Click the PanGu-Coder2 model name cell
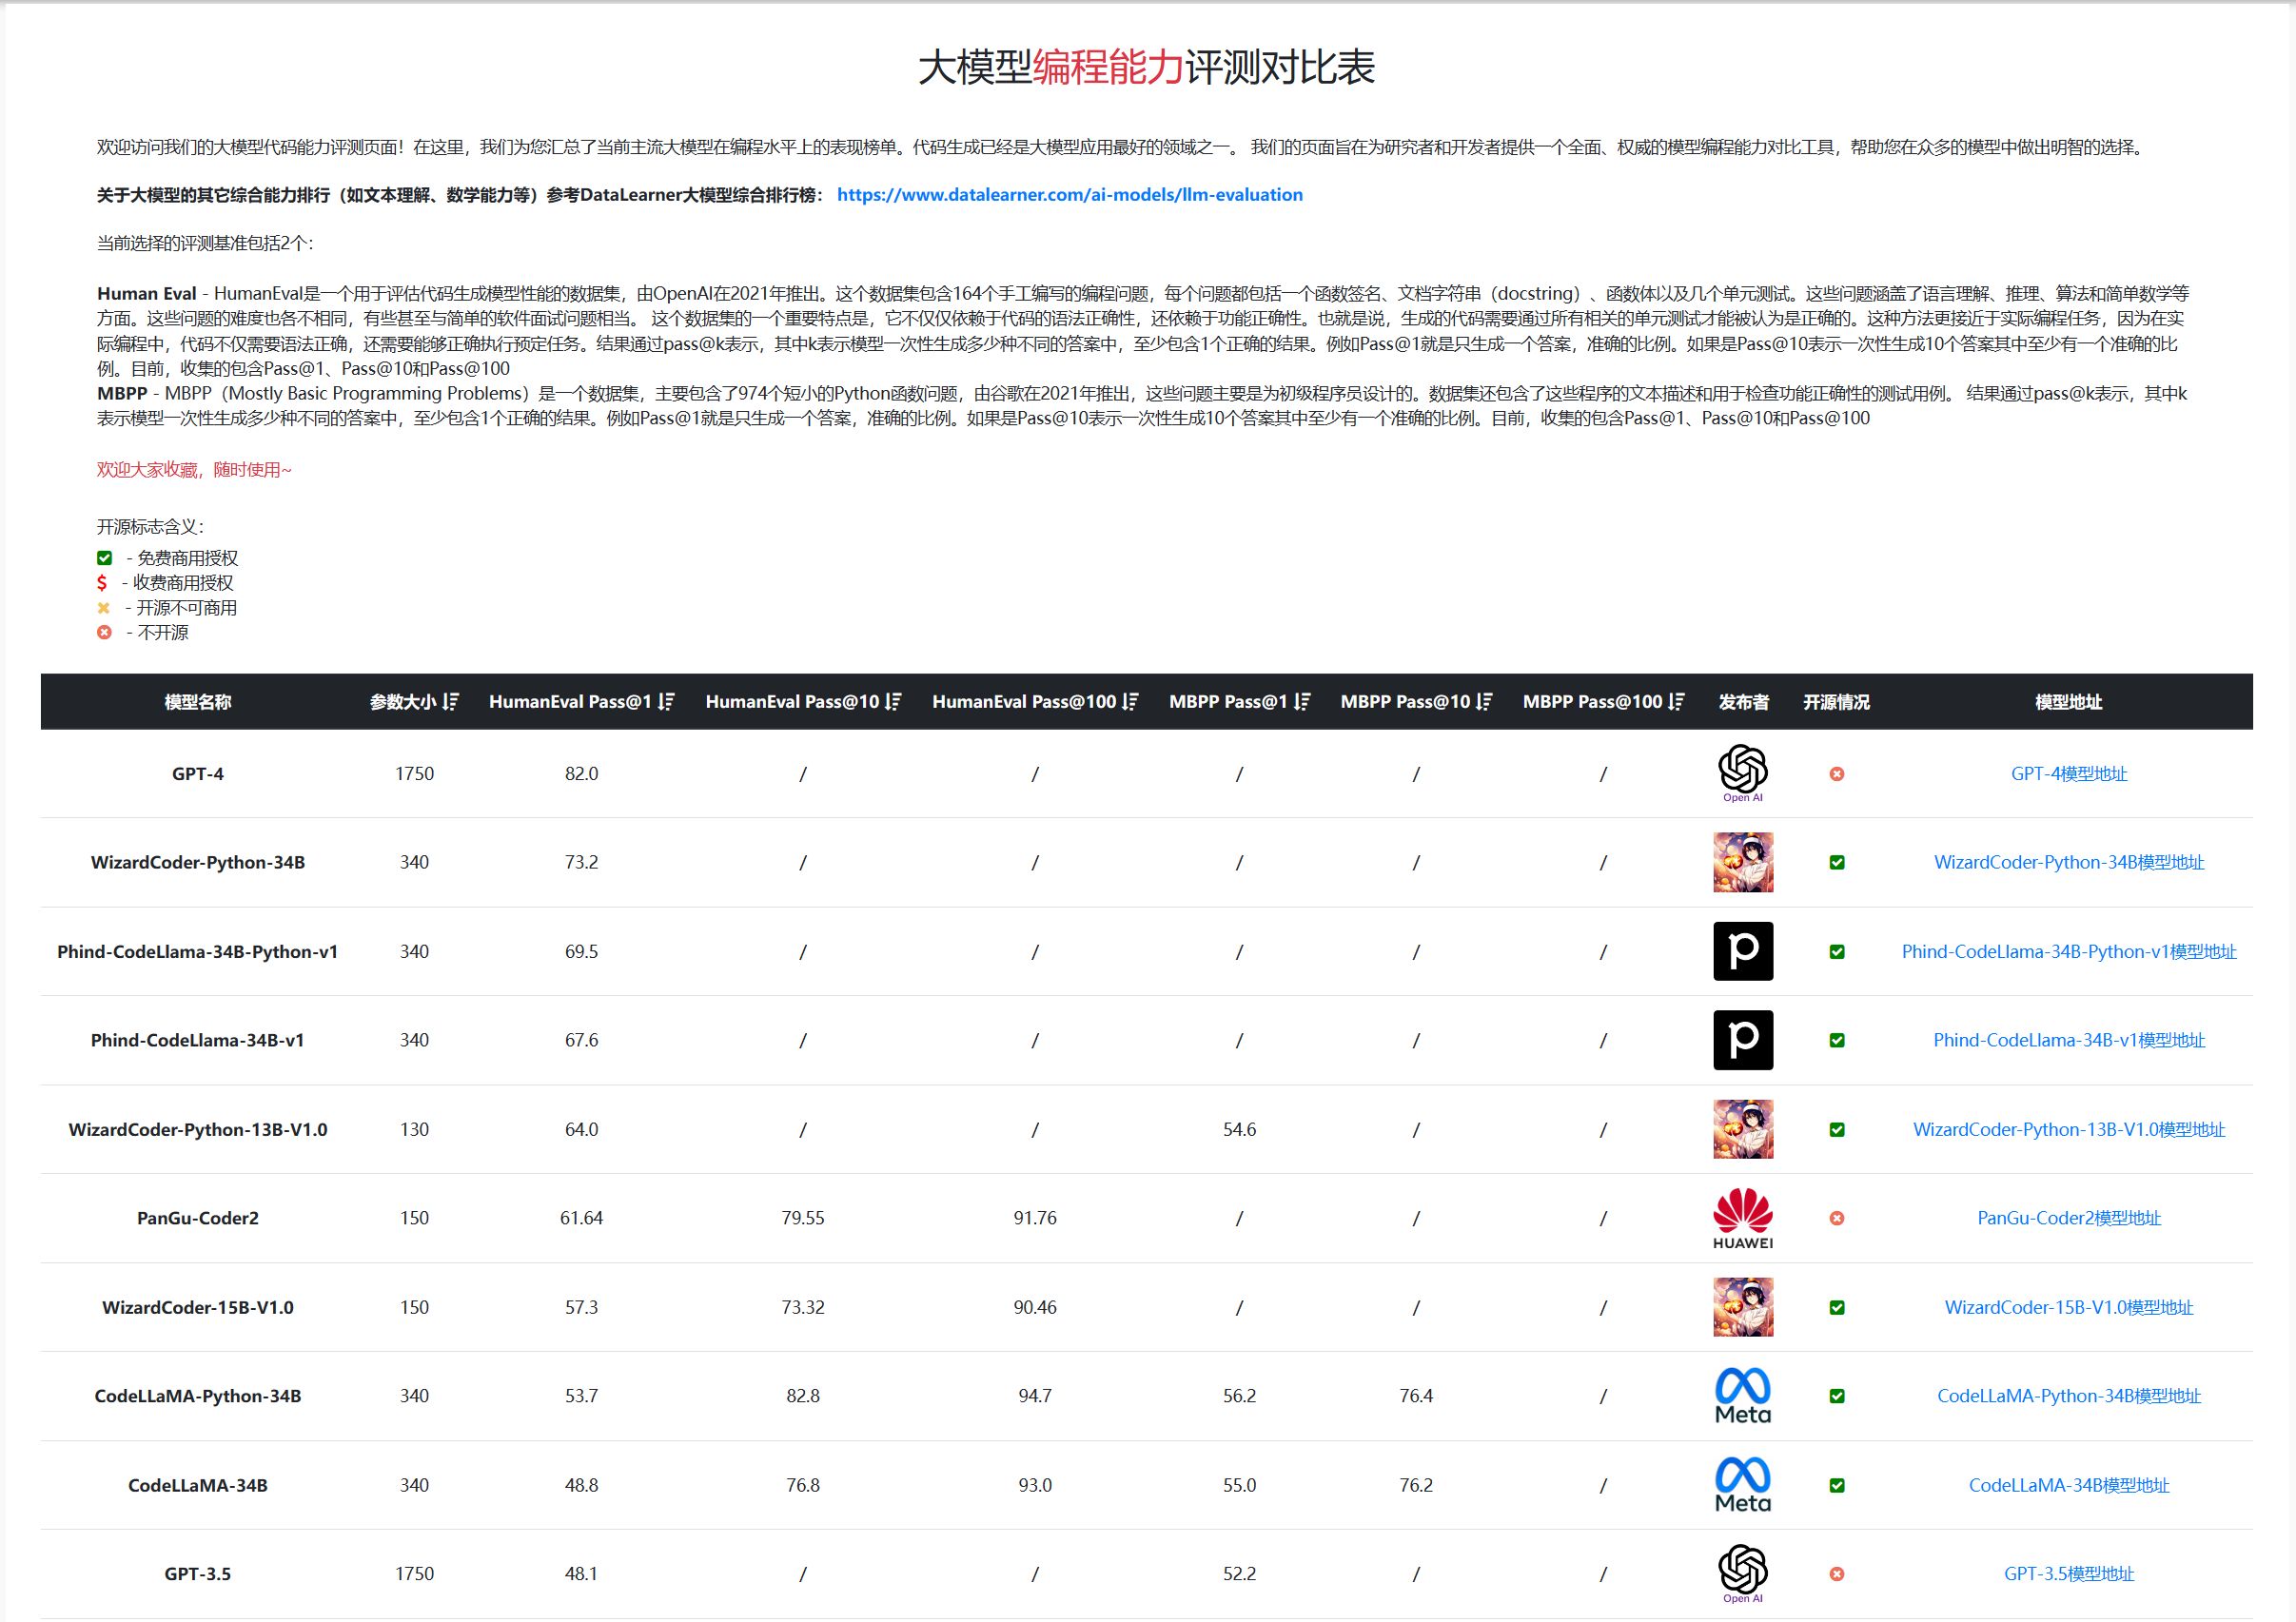Screen dimensions: 2296x1622 click(198, 1218)
